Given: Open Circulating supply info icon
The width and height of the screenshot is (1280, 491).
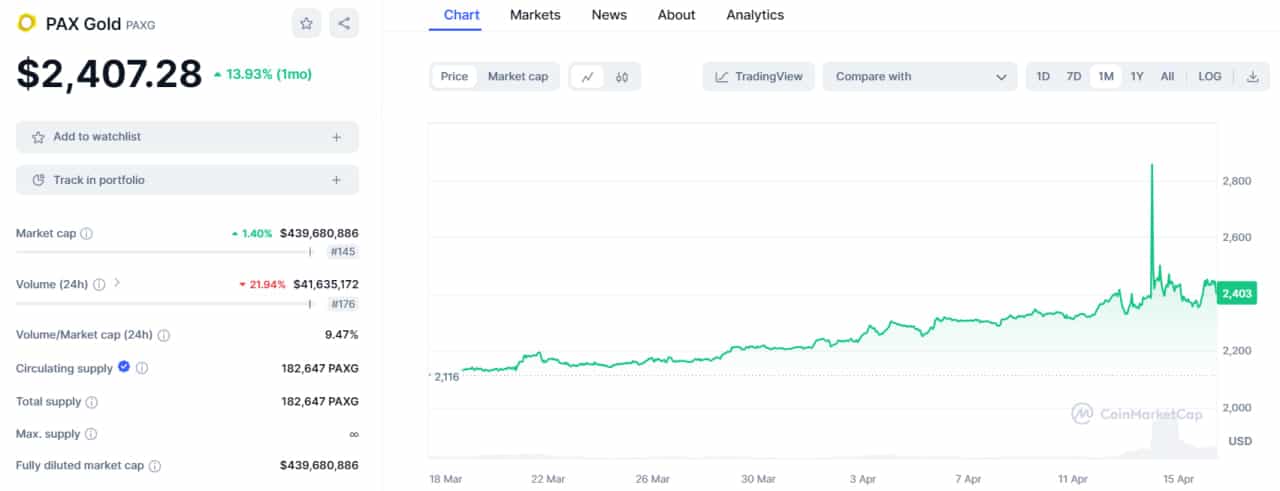Looking at the screenshot, I should click(142, 368).
